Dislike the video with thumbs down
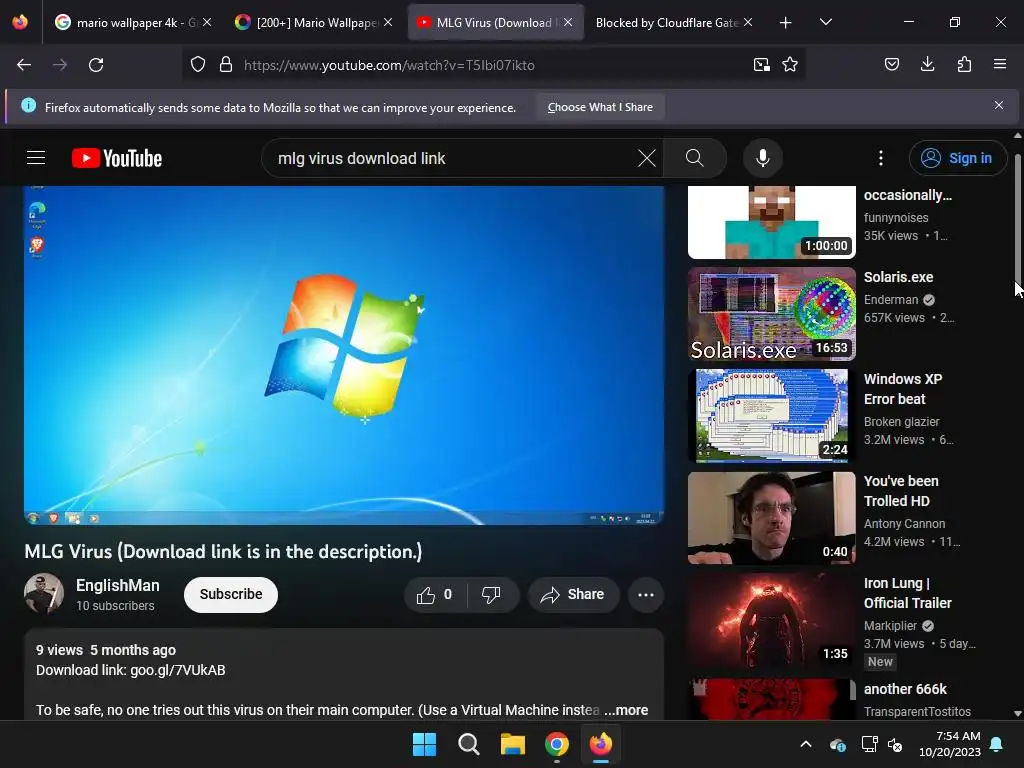 click(492, 595)
